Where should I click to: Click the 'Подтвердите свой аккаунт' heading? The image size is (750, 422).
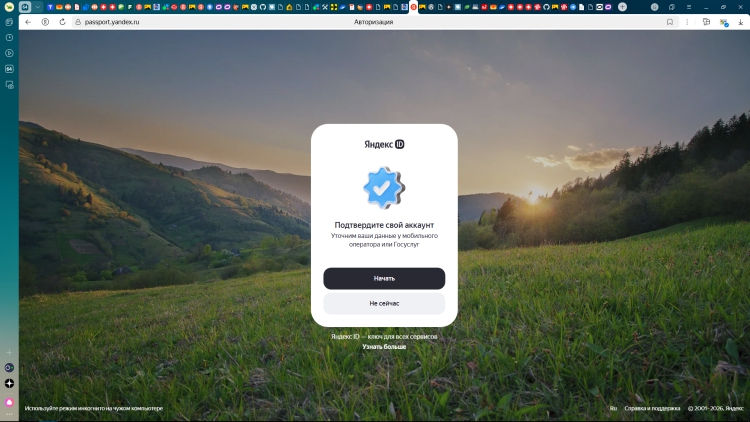coord(384,225)
